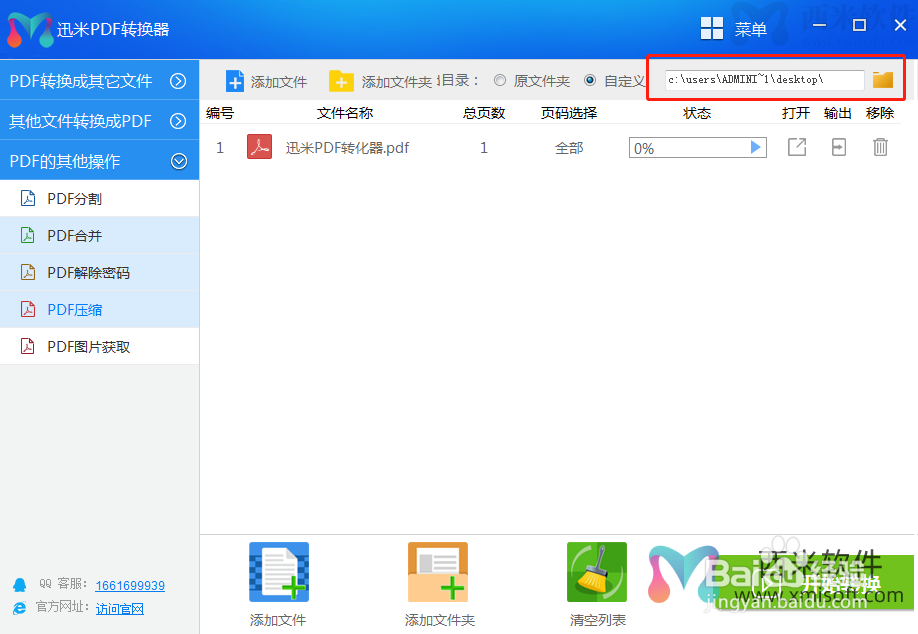Screen dimensions: 918x634
Task: Click the 0% progress bar
Action: pos(697,148)
